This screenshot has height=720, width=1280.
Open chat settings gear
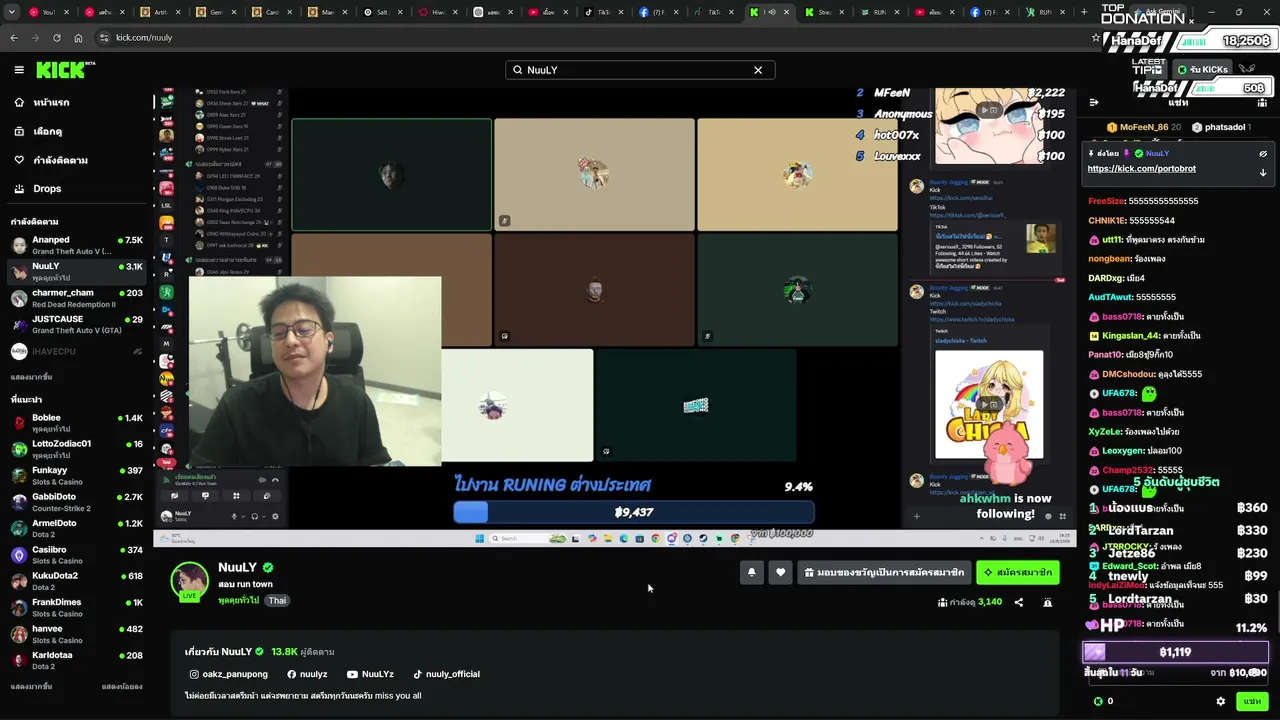pos(1220,701)
